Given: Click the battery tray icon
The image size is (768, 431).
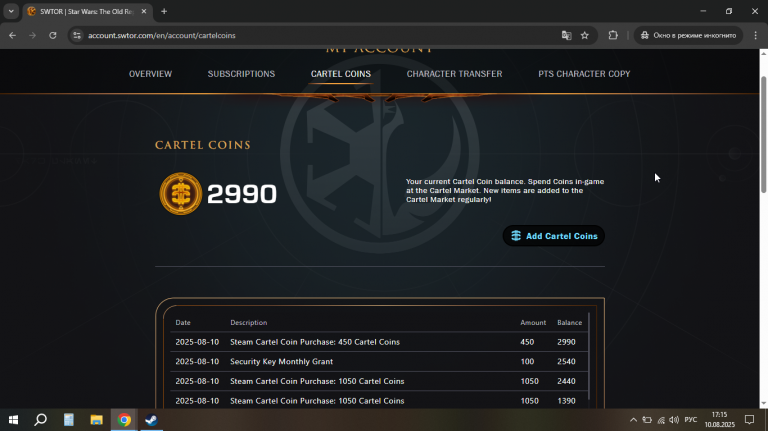Looking at the screenshot, I should [647, 420].
